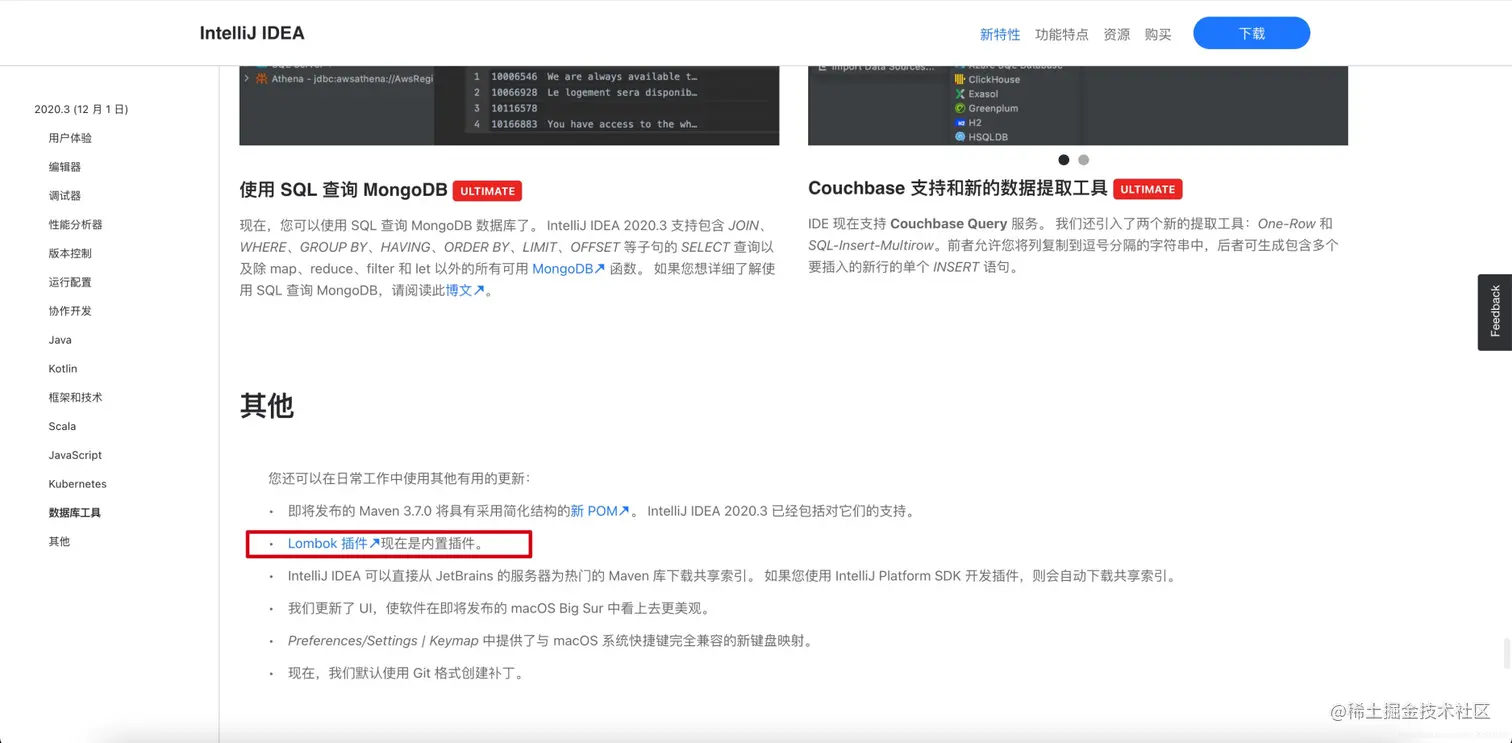This screenshot has width=1512, height=743.
Task: Click the Greenplum entry in screenshot
Action: [986, 108]
